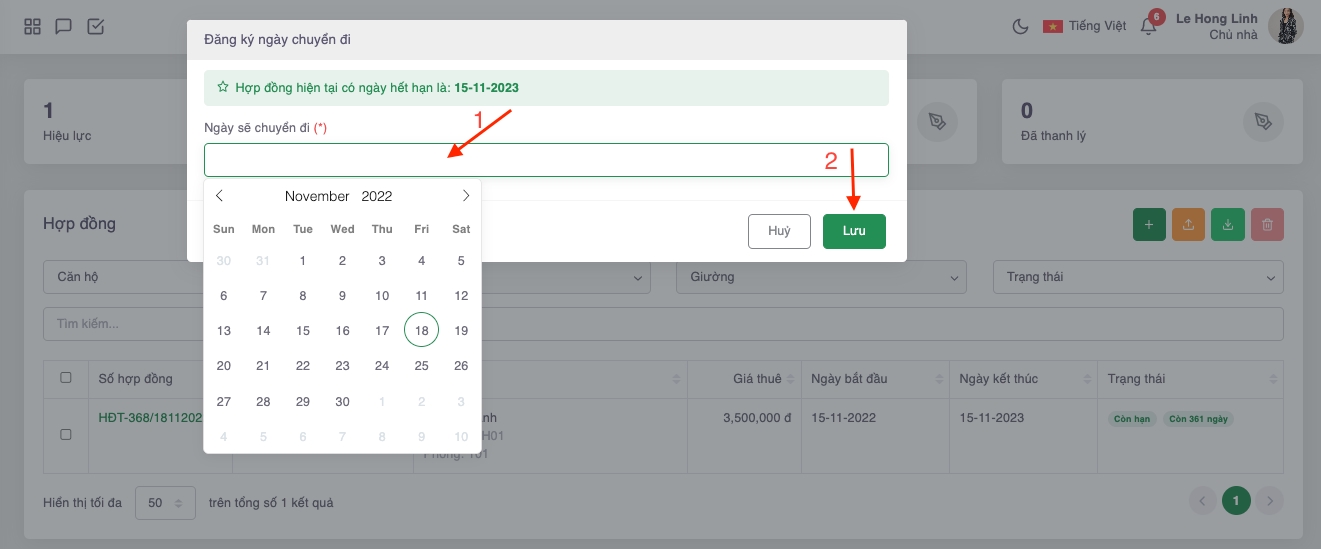Check the contract row checkbox
This screenshot has height=549, width=1321.
[66, 434]
